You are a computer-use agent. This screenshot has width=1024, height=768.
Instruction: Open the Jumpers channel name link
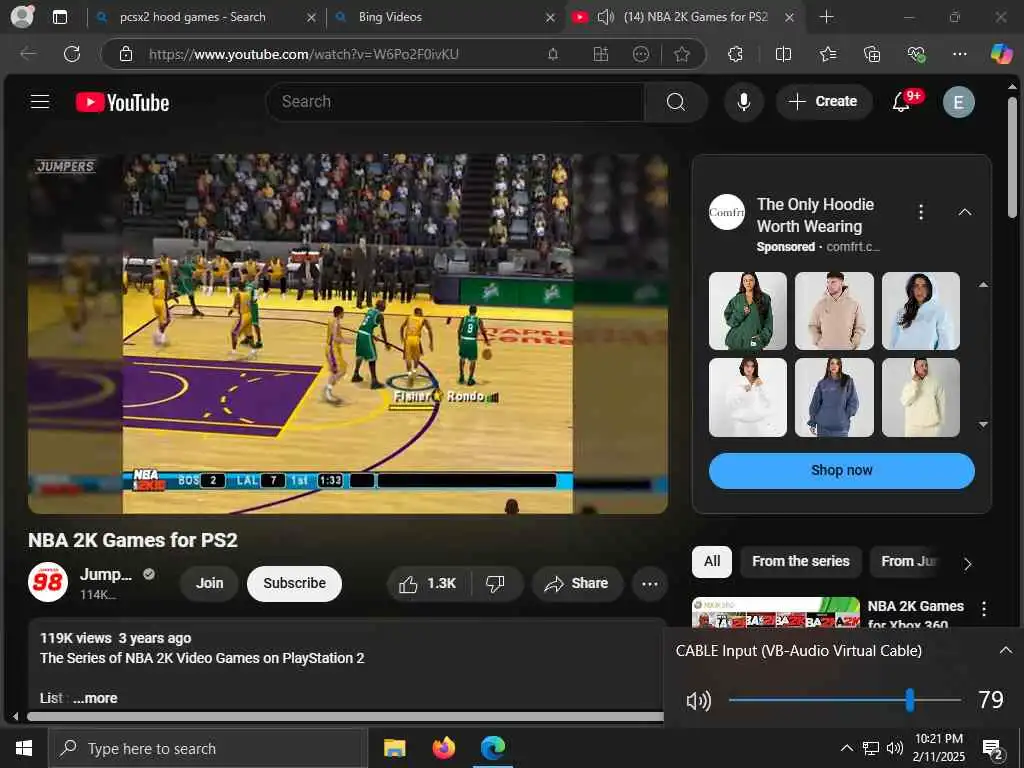tap(105, 574)
